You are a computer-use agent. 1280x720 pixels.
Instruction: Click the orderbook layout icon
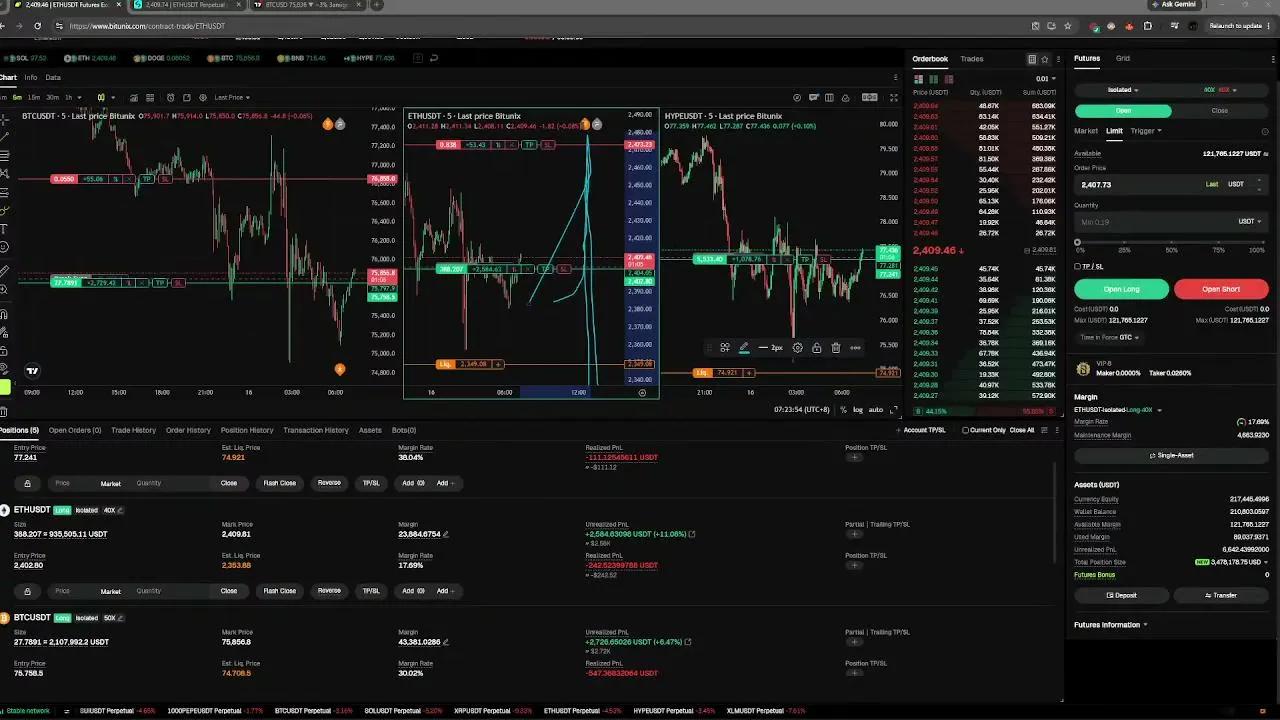pos(1032,59)
